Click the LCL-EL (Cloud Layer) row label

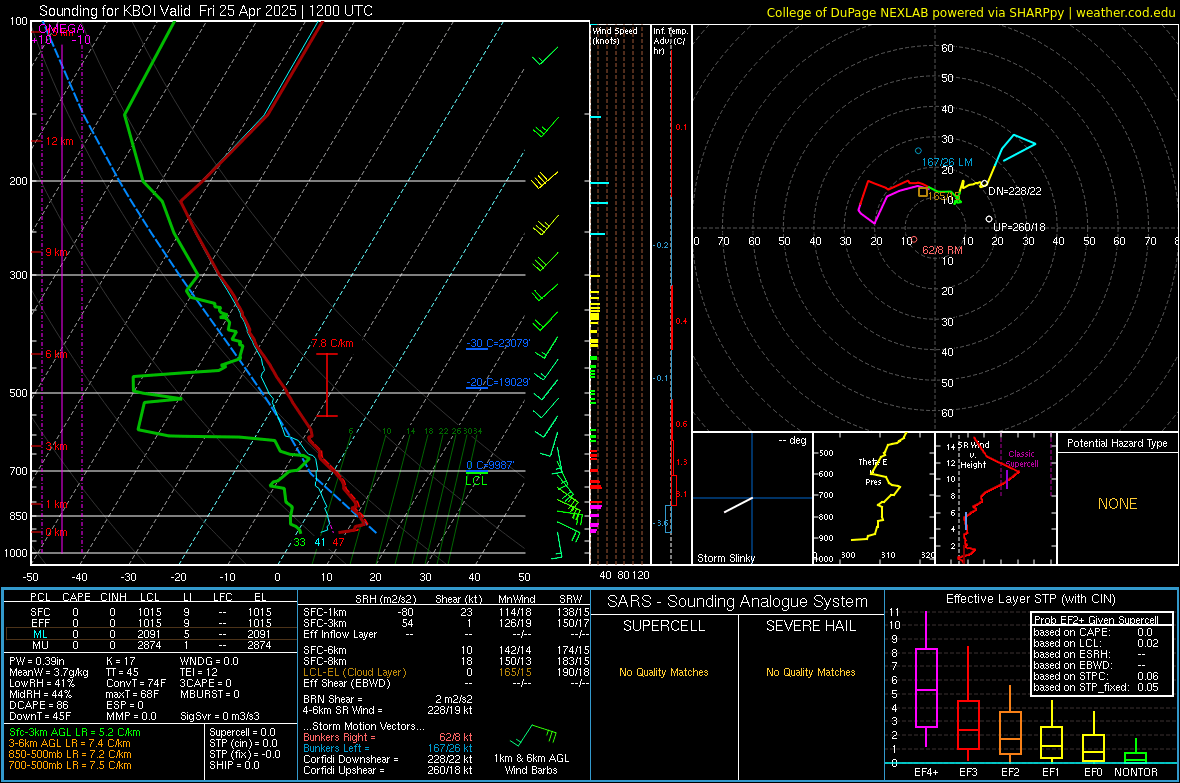pos(354,672)
